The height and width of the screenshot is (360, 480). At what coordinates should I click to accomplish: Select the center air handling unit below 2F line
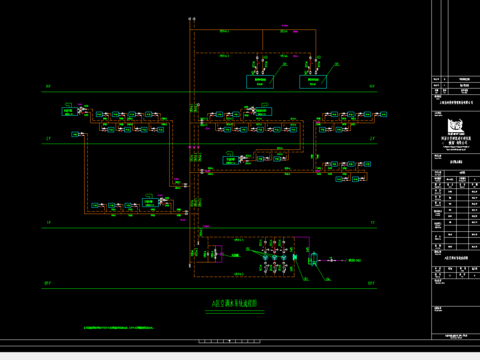point(230,160)
